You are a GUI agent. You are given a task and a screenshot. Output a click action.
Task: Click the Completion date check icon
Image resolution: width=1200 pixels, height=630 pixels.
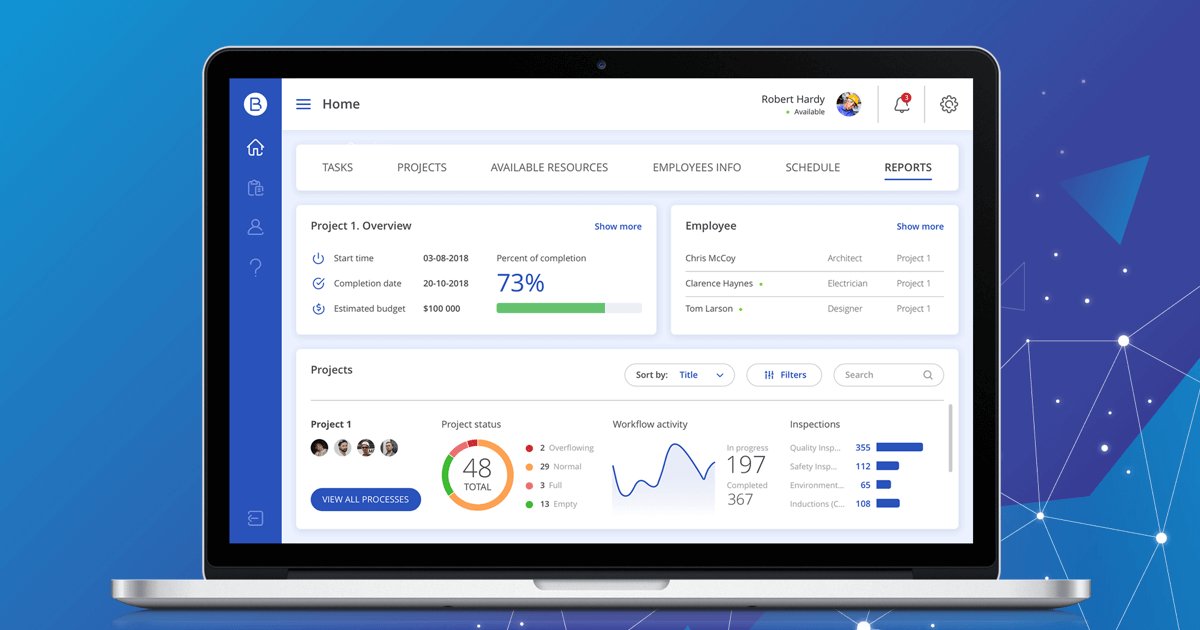(x=318, y=283)
